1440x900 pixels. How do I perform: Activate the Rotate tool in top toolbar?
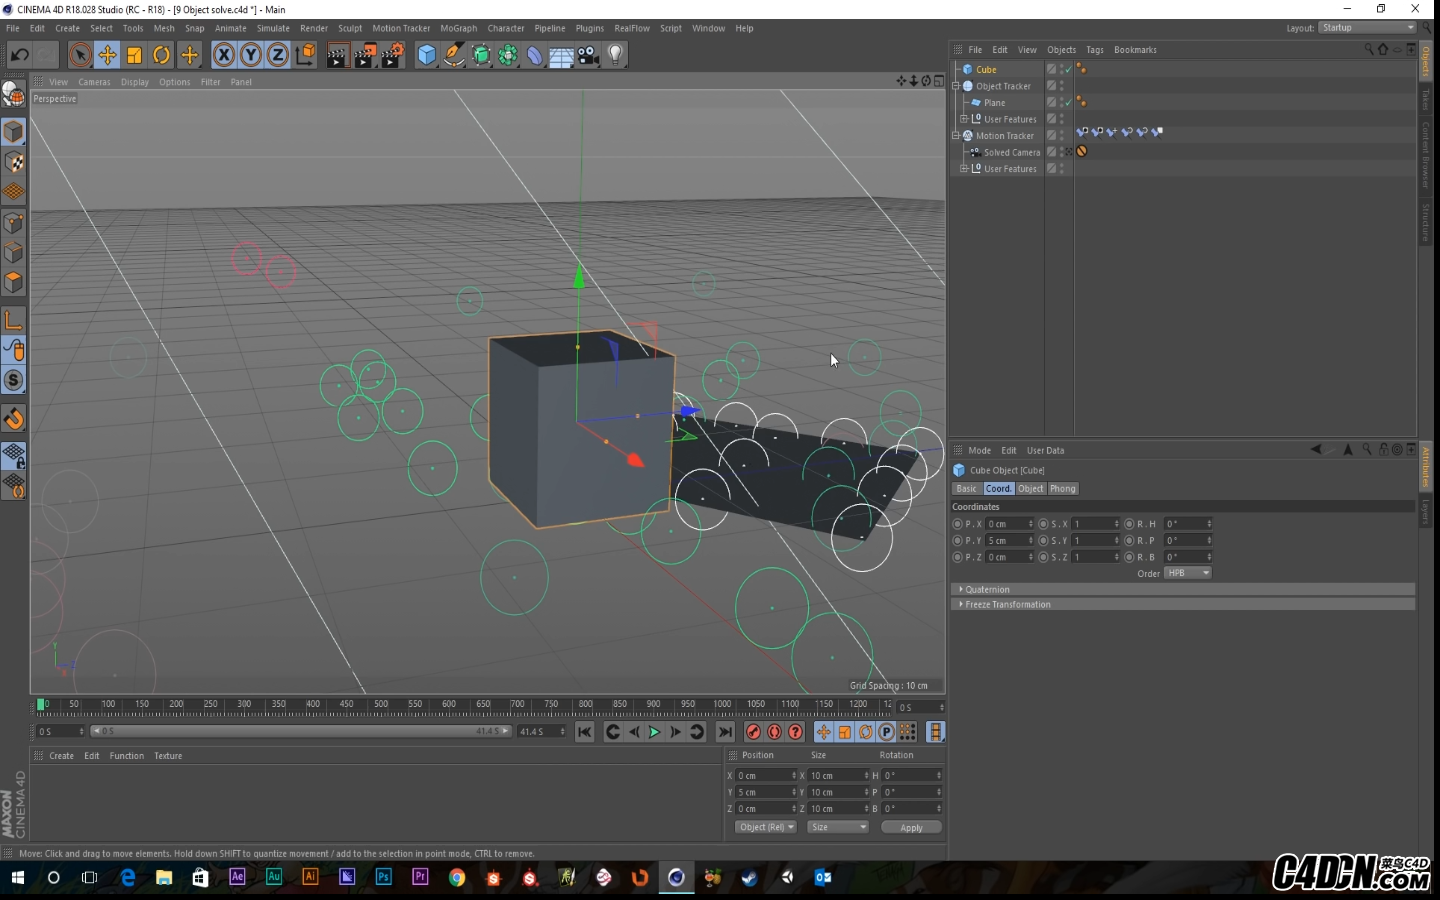click(x=161, y=55)
